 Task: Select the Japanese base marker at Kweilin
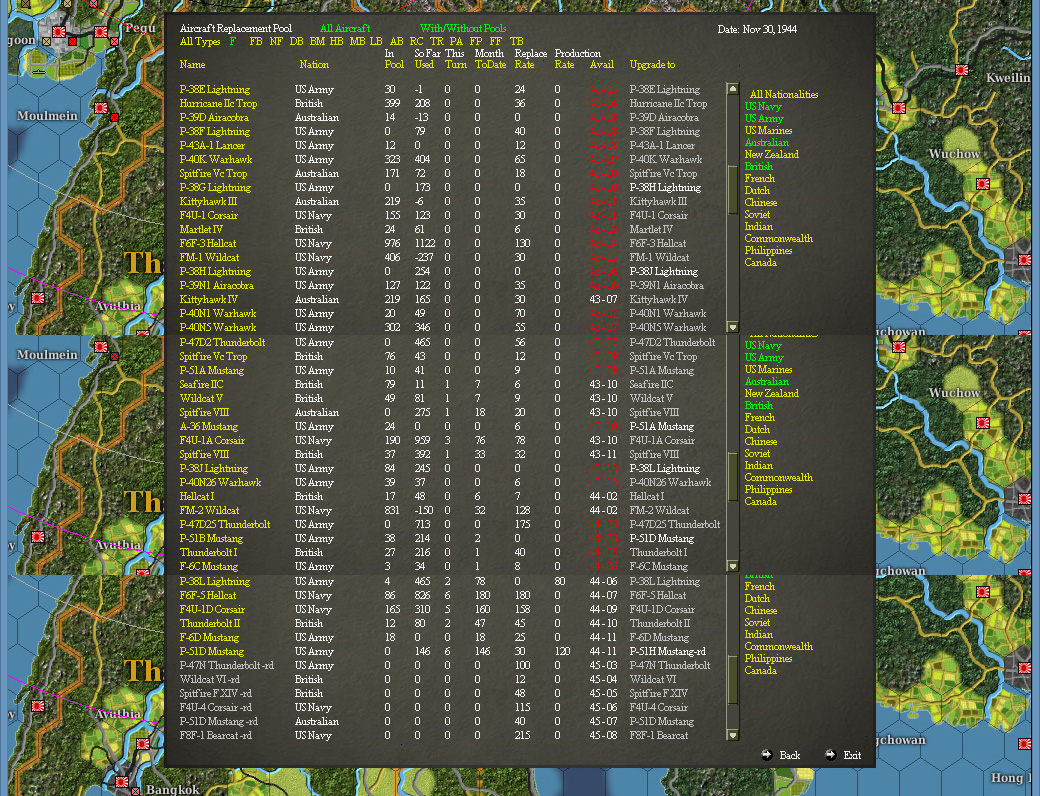[x=962, y=70]
